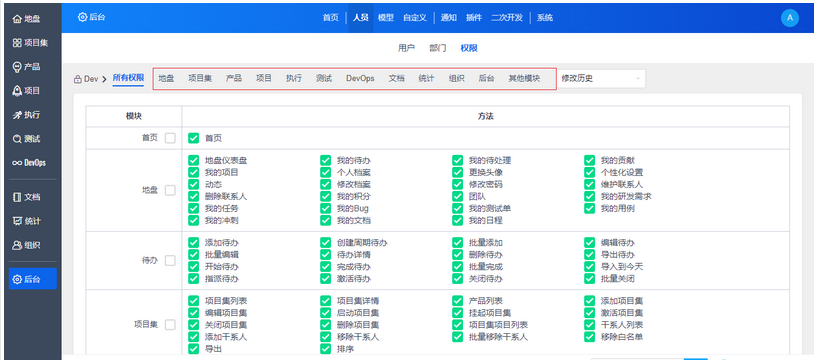
Task: Uncheck 修改密码 permission
Action: point(457,184)
